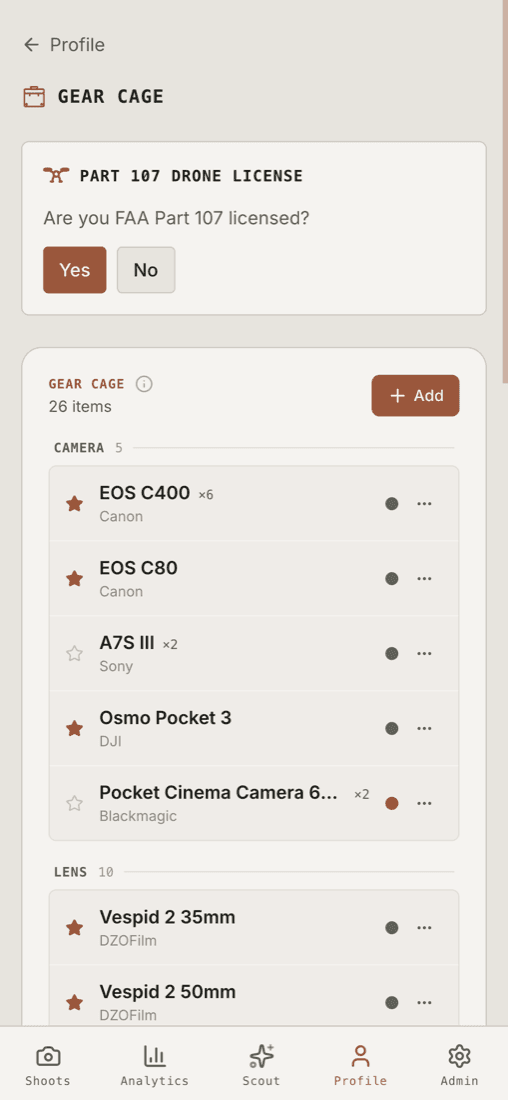Open the EOS C400 three-dot menu

(x=424, y=504)
